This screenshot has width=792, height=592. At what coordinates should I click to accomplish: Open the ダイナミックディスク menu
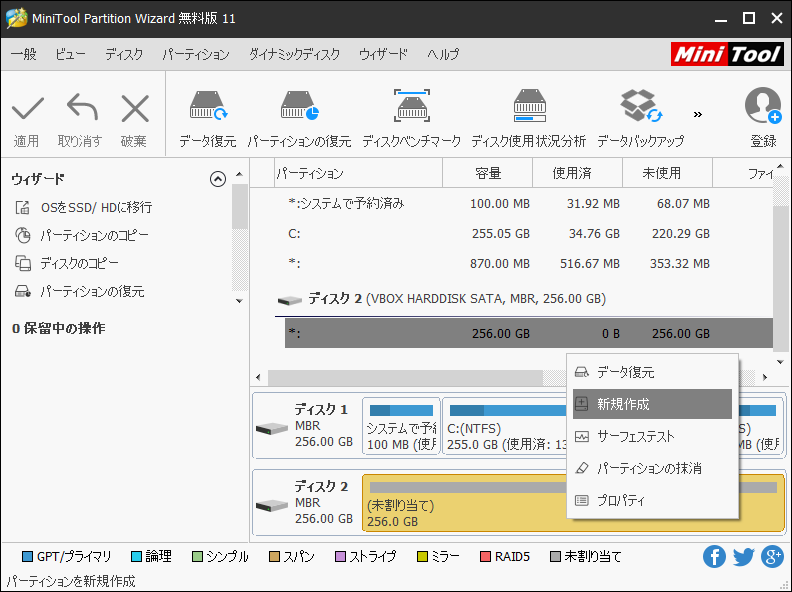coord(294,54)
